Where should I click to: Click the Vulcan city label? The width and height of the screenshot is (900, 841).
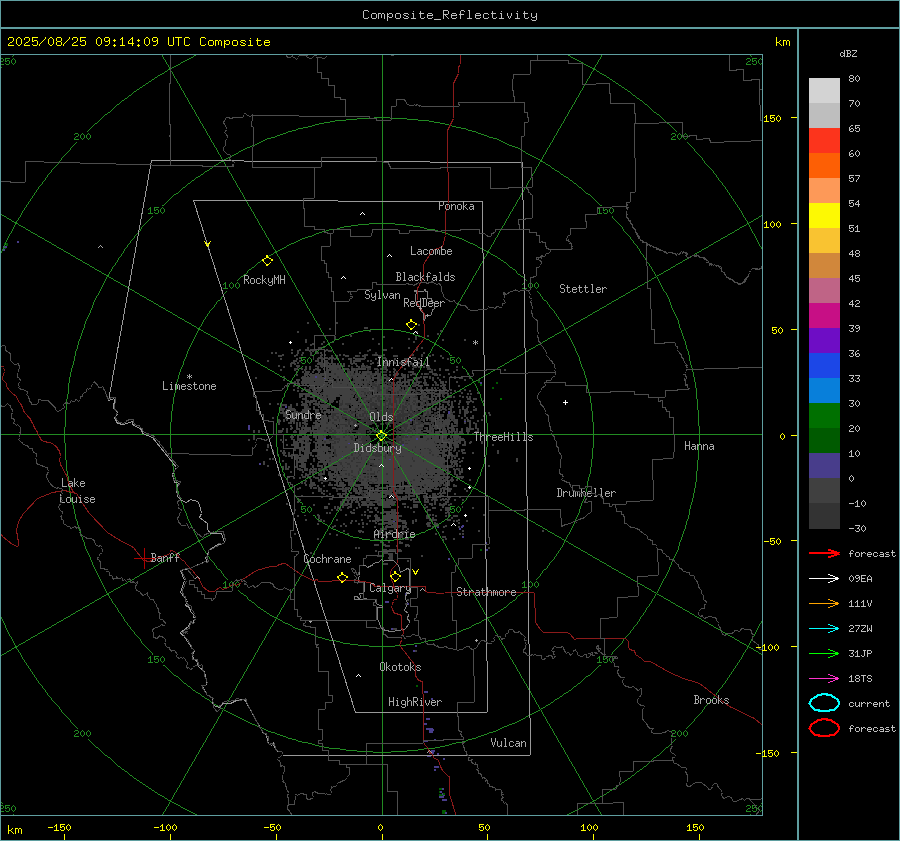click(x=509, y=742)
